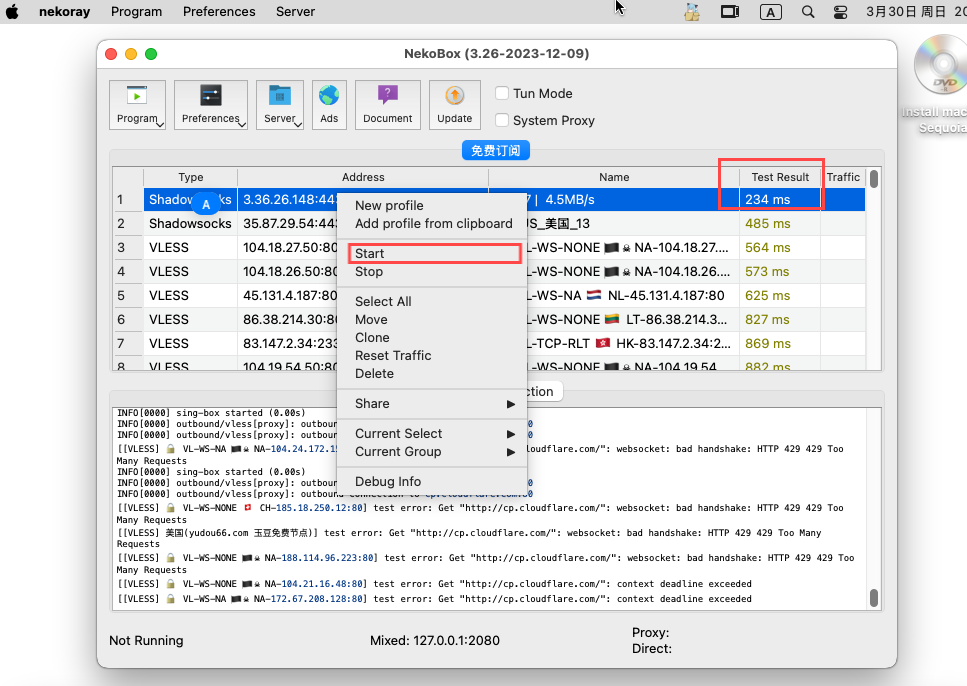Image resolution: width=967 pixels, height=686 pixels.
Task: Click the Update toolbar icon
Action: [455, 104]
